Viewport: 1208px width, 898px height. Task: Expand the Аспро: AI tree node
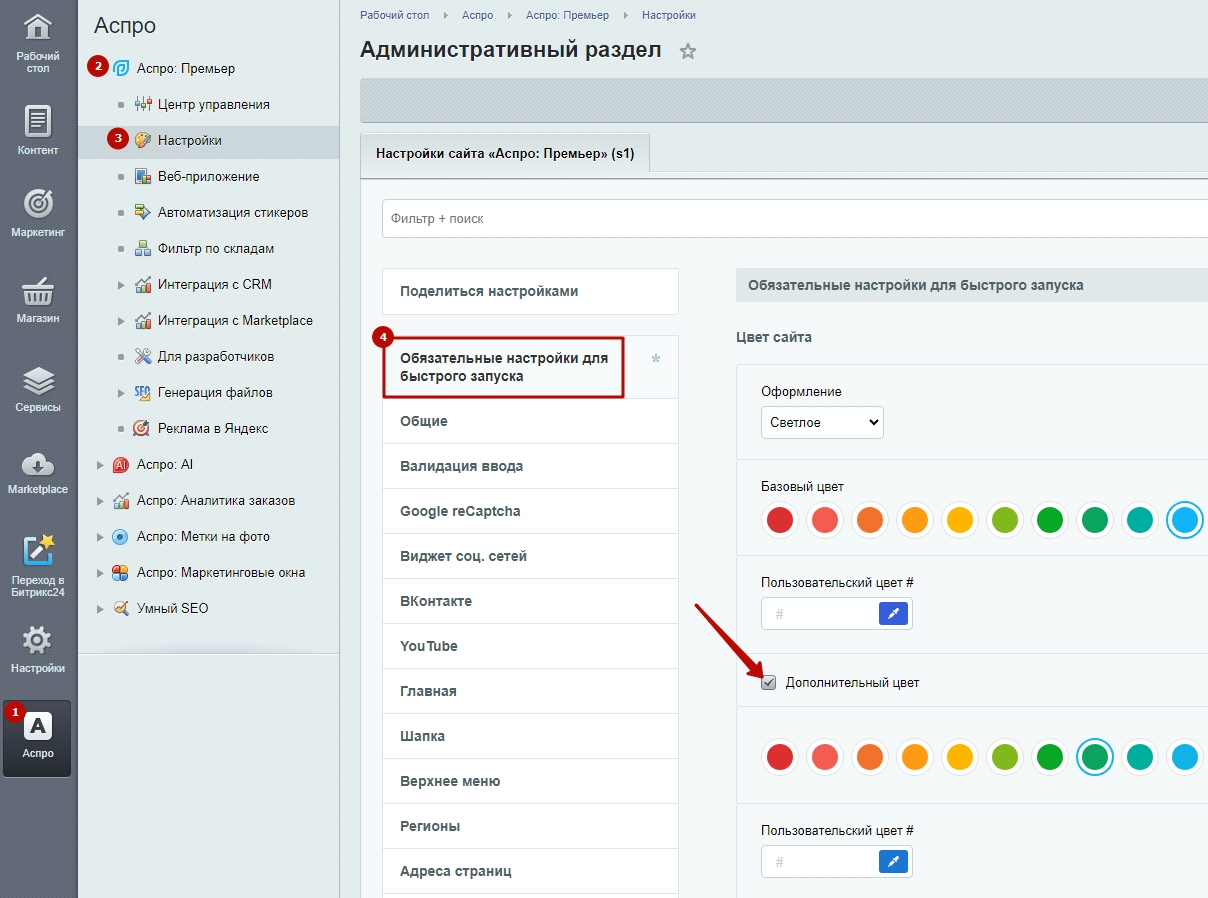[x=99, y=465]
